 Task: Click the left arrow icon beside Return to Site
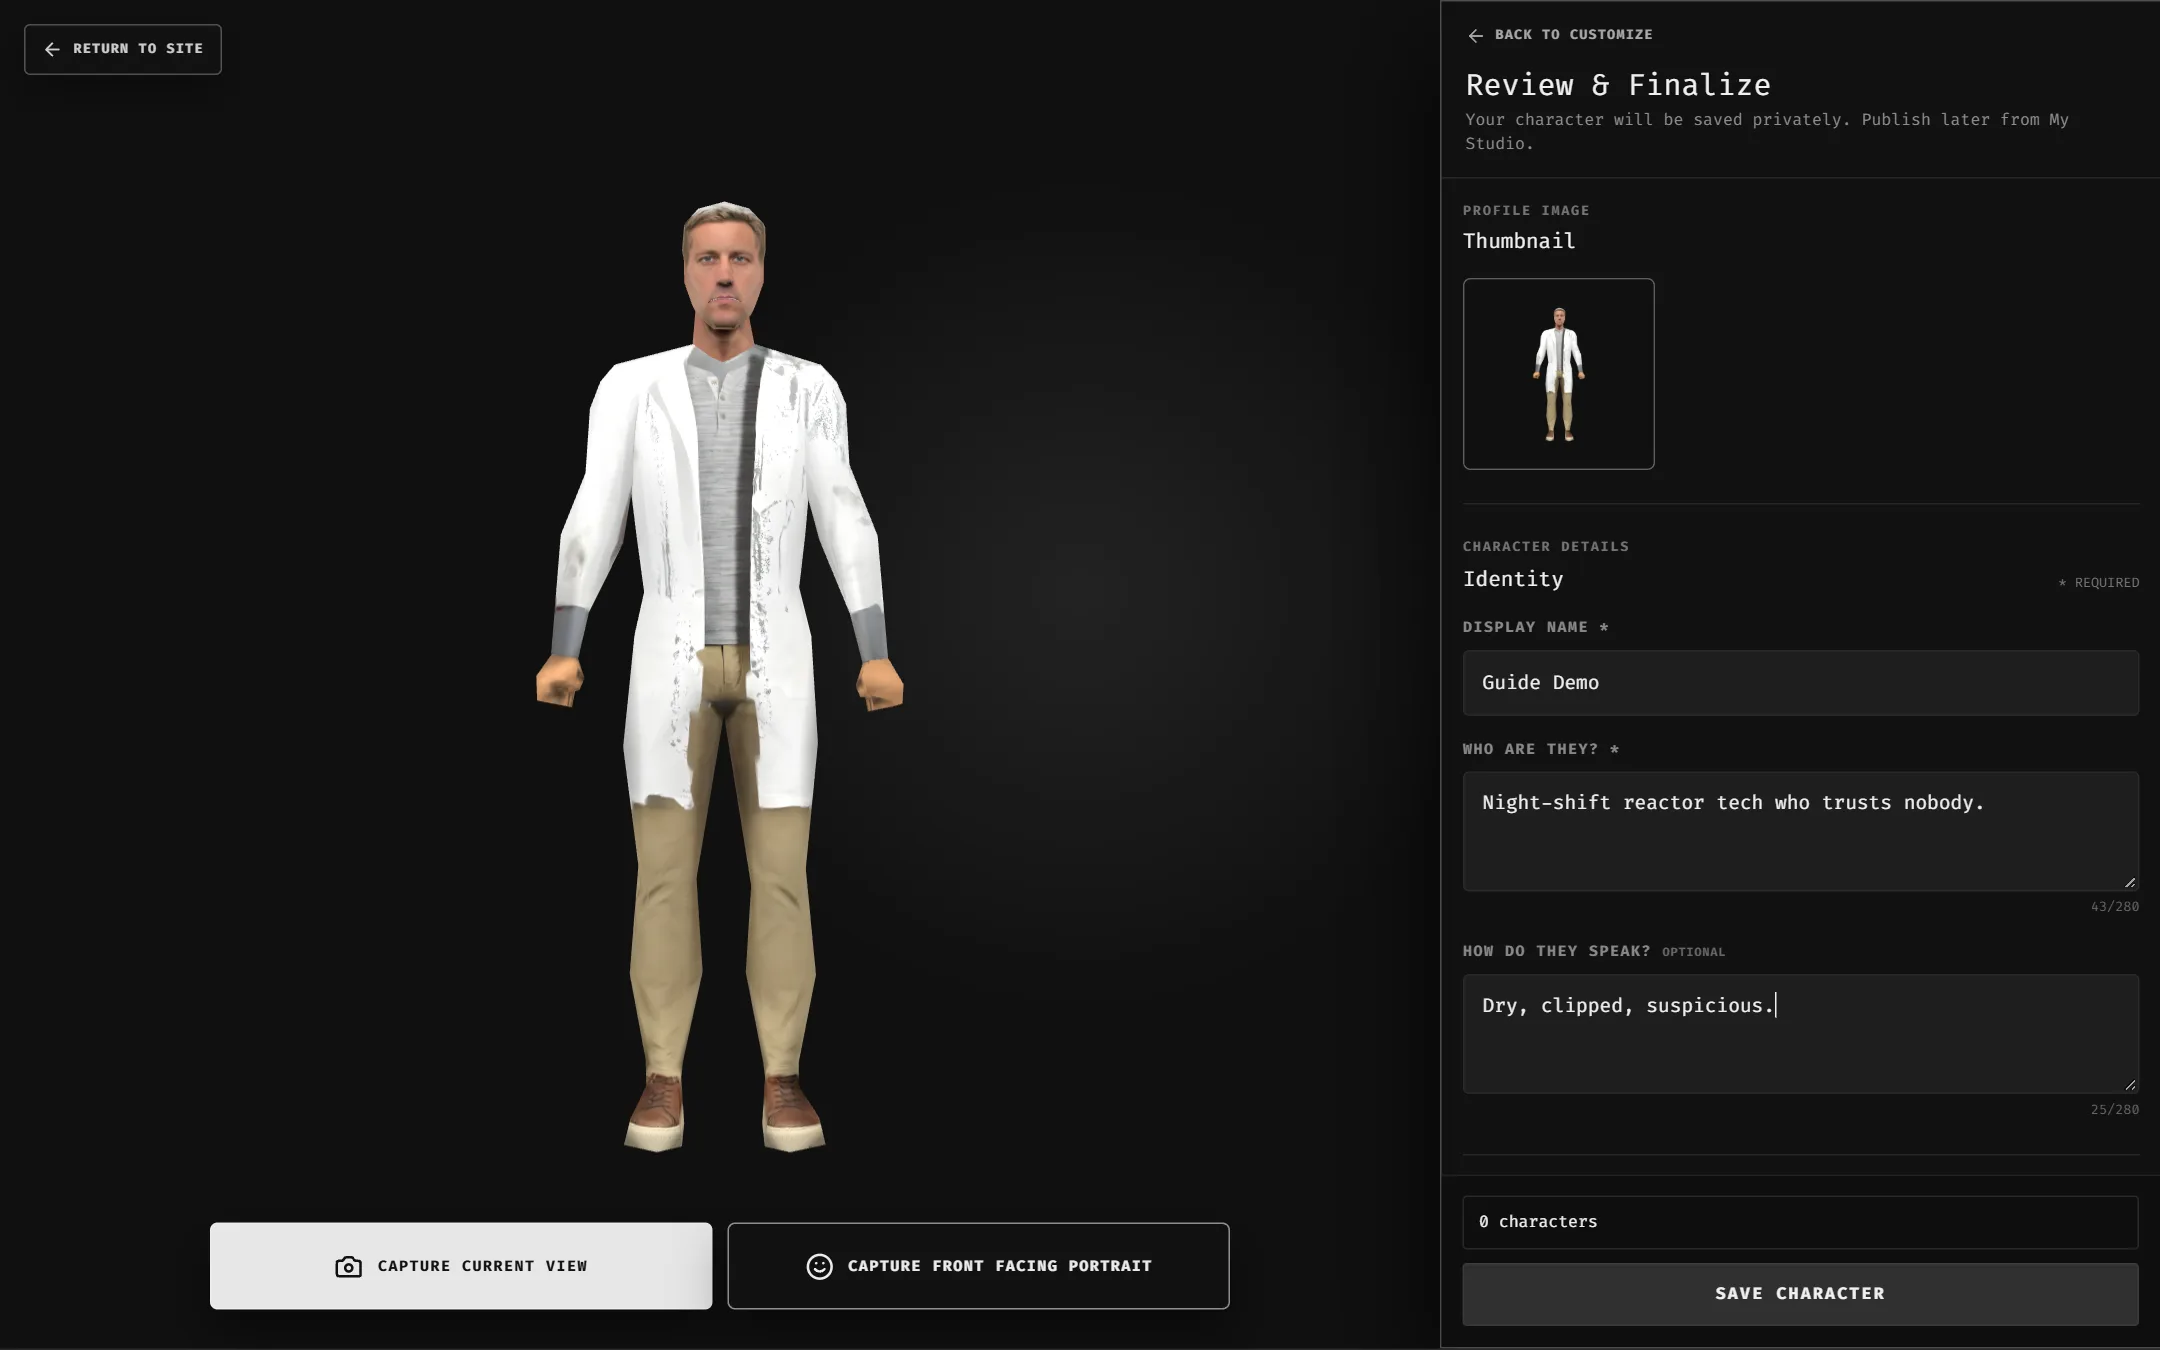(x=52, y=49)
